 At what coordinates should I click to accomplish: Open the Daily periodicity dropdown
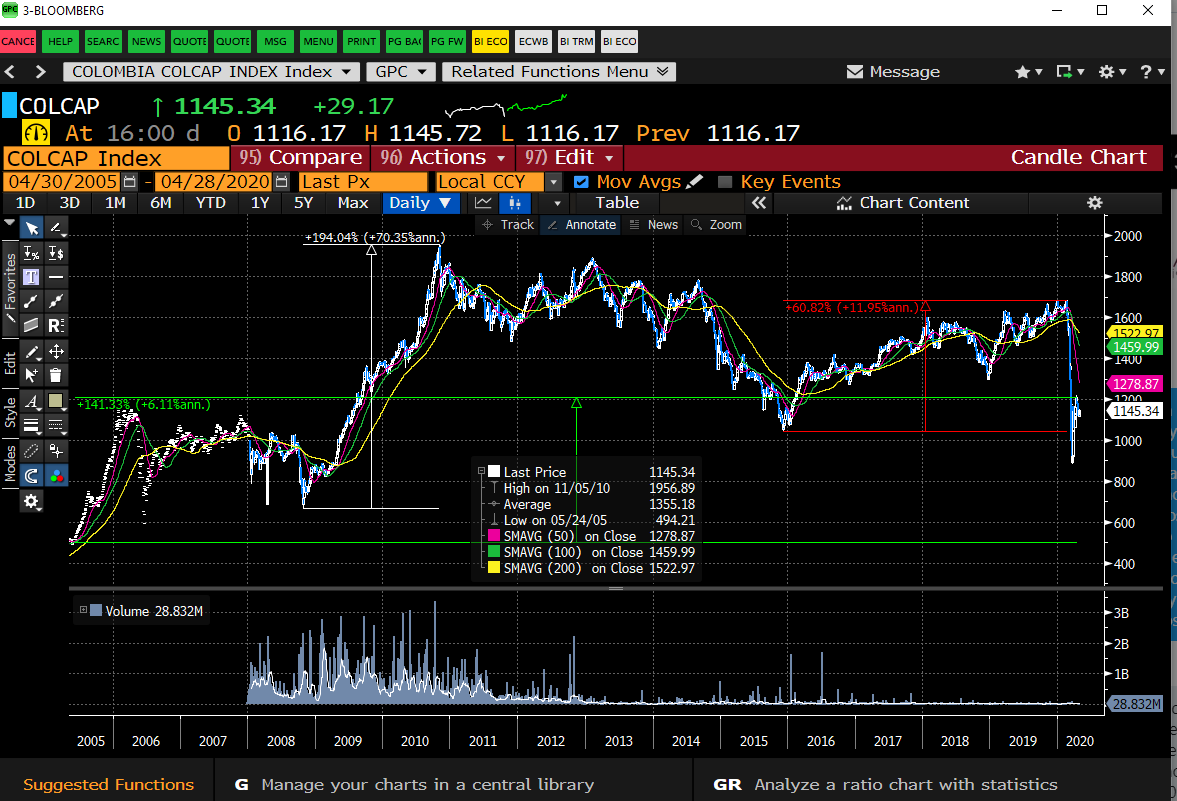[420, 203]
